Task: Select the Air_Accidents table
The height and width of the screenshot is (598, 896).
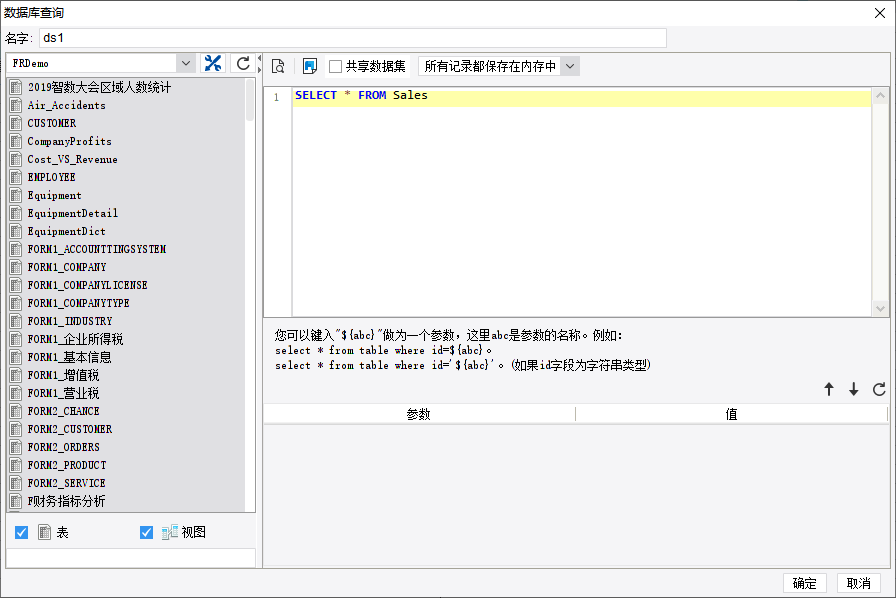Action: (66, 105)
